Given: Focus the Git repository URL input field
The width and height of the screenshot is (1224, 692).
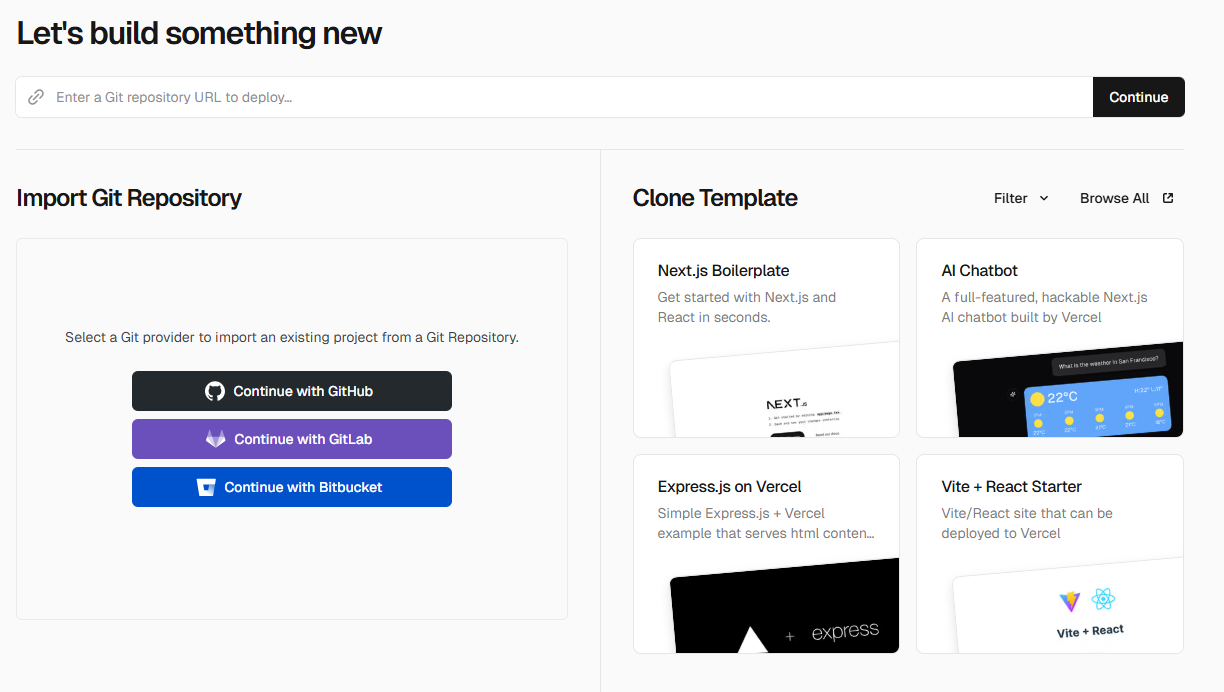Looking at the screenshot, I should [554, 97].
